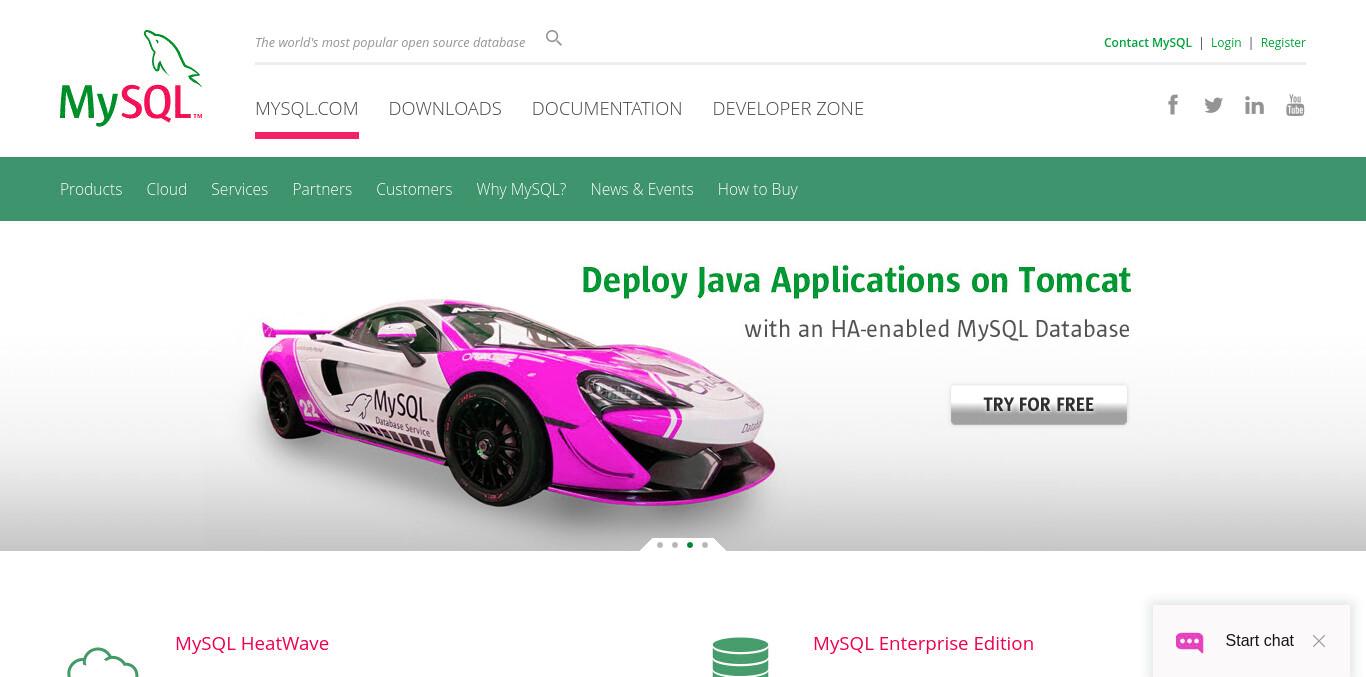Screen dimensions: 1366x677
Task: Open Contact MySQL link
Action: point(1148,42)
